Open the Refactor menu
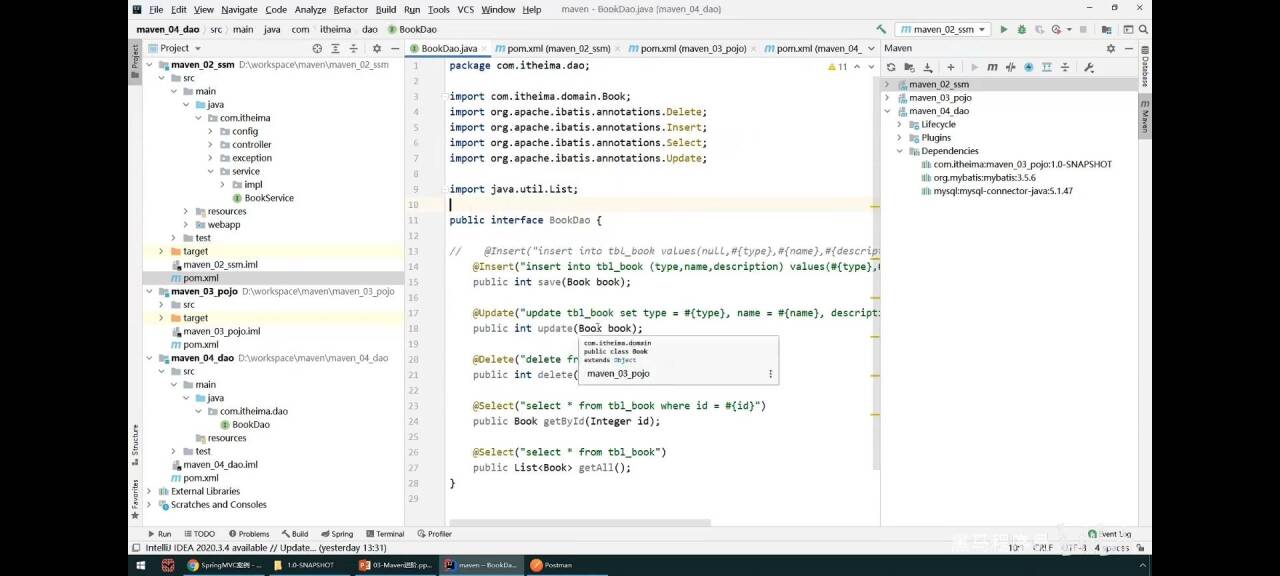The height and width of the screenshot is (576, 1280). [x=350, y=10]
